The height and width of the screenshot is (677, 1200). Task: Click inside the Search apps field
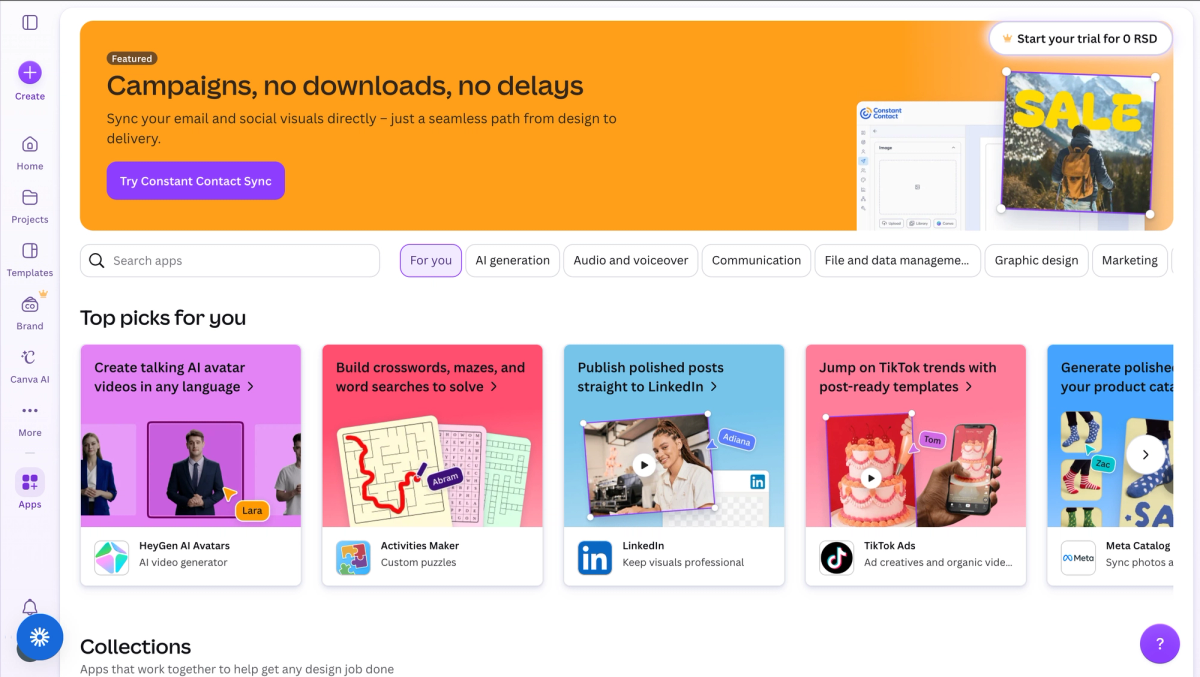[230, 261]
